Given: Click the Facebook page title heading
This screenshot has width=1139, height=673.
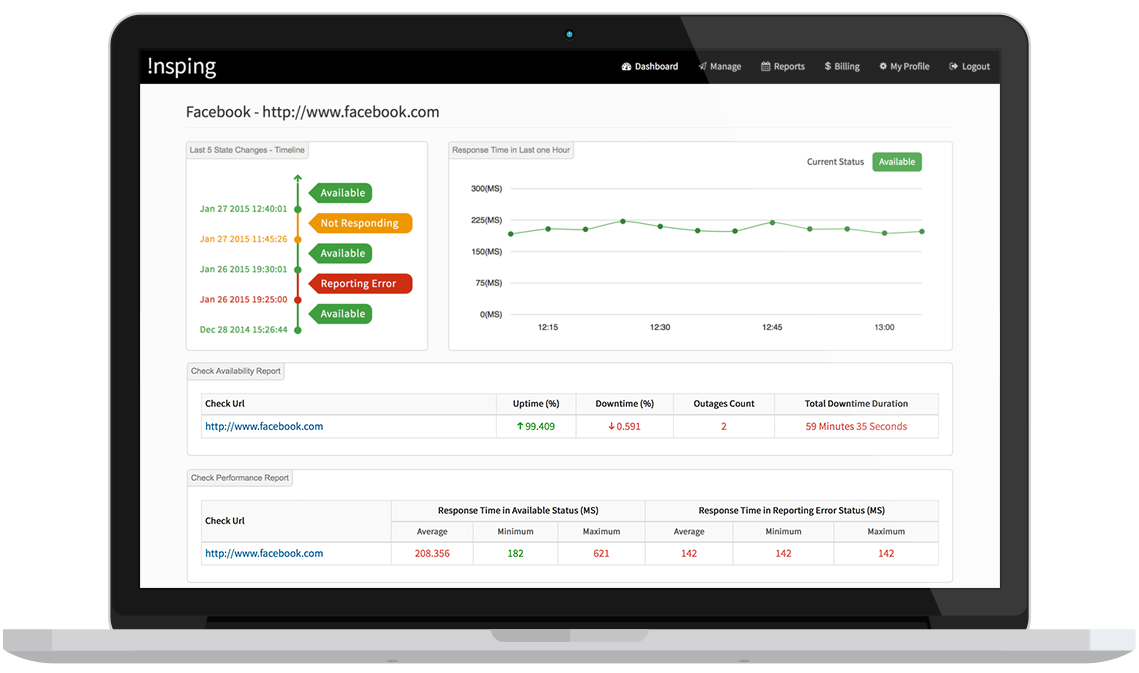Looking at the screenshot, I should (x=312, y=112).
